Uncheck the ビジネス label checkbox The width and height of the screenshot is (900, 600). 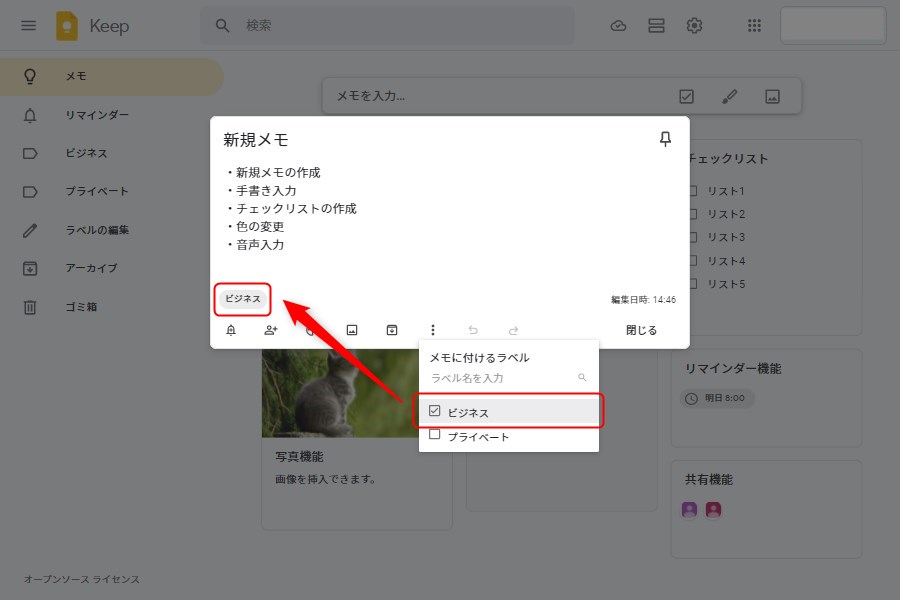tap(434, 411)
